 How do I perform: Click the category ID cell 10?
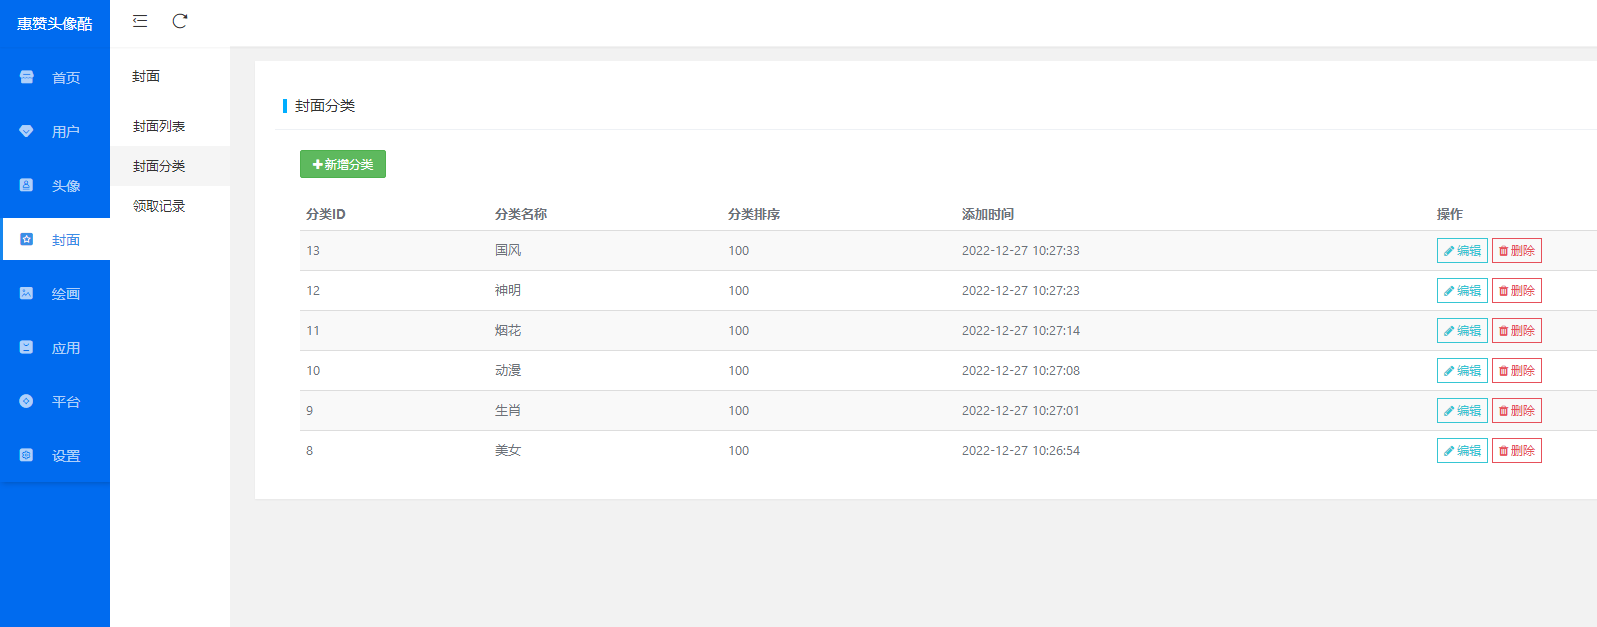coord(313,370)
